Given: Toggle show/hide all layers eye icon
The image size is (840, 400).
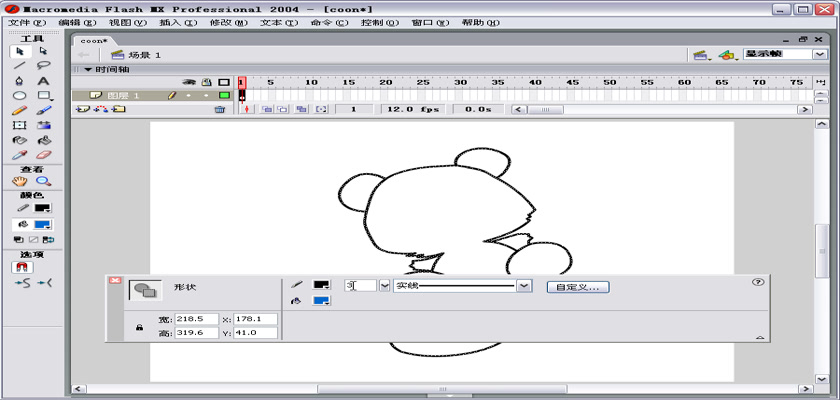Looking at the screenshot, I should click(189, 82).
